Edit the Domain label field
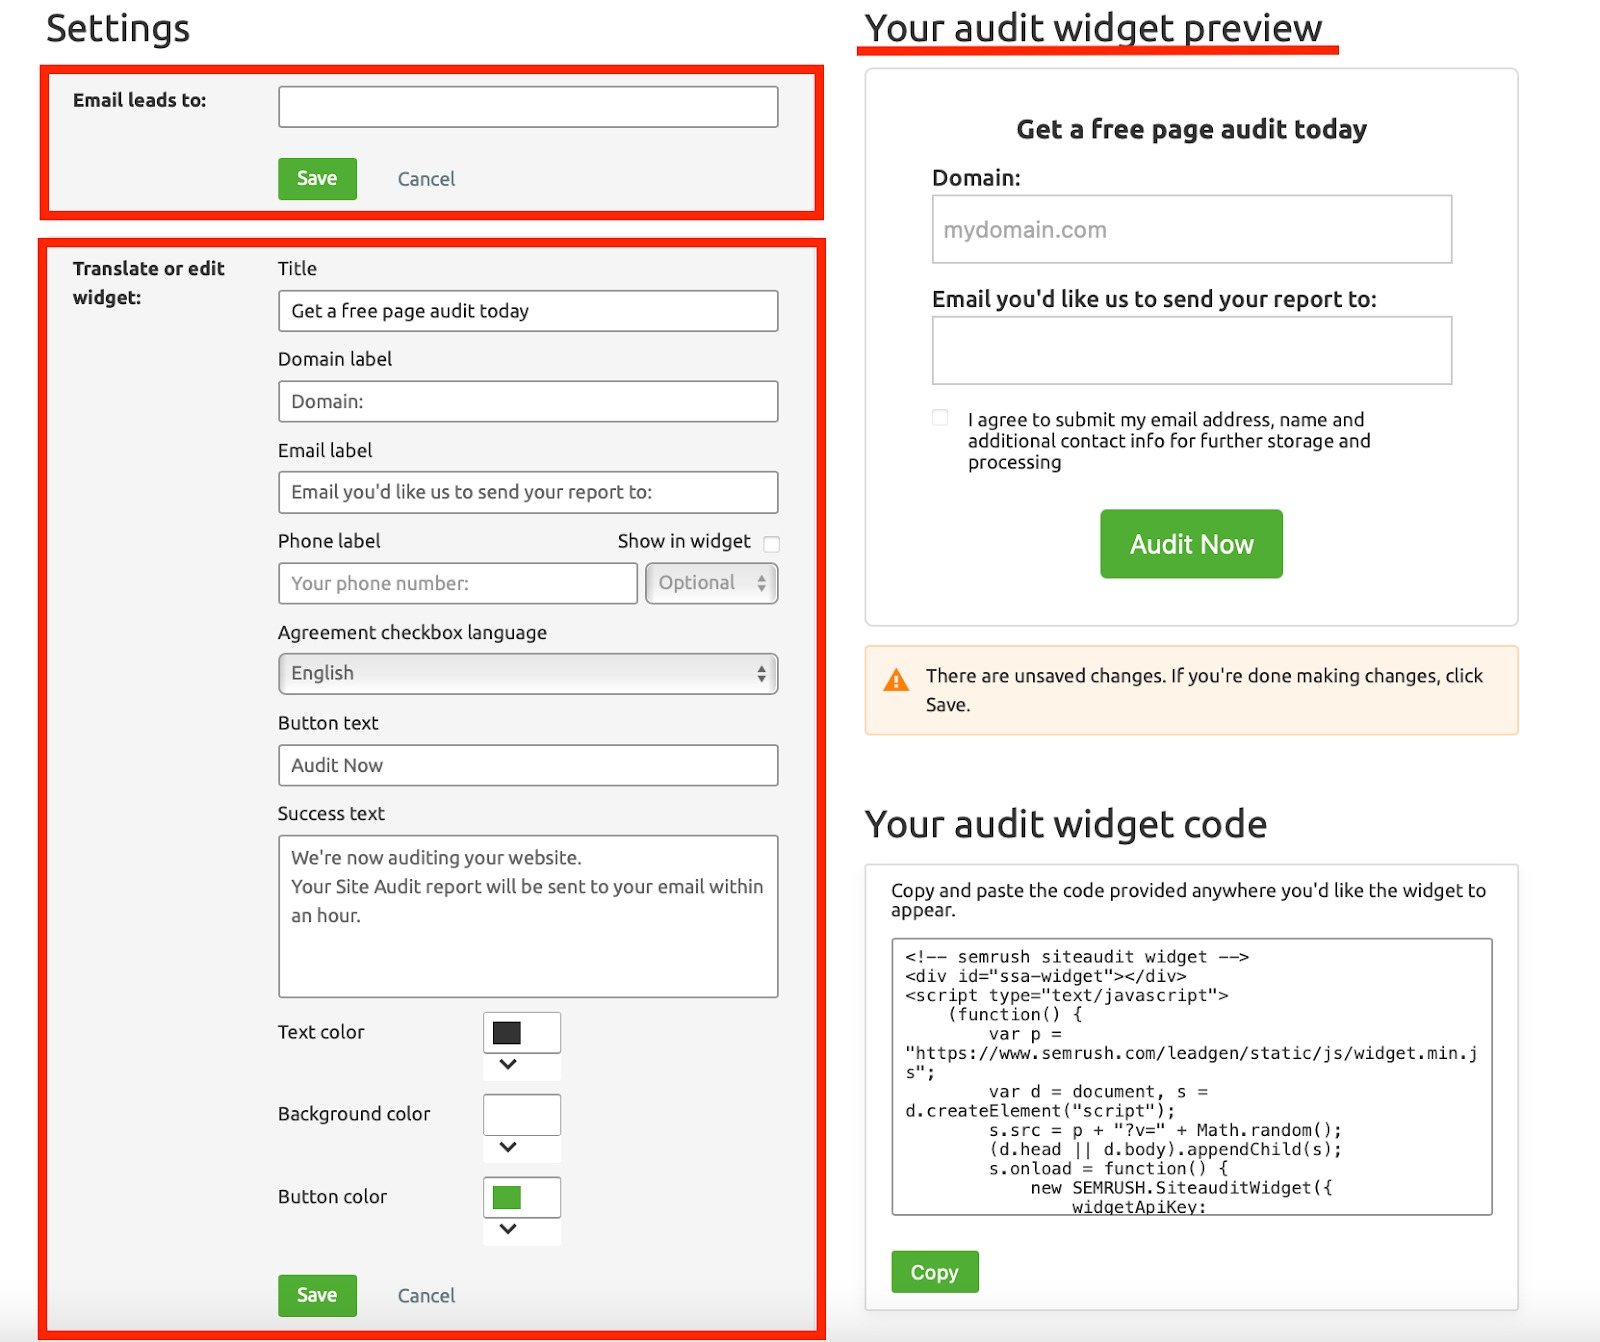1600x1342 pixels. click(528, 402)
